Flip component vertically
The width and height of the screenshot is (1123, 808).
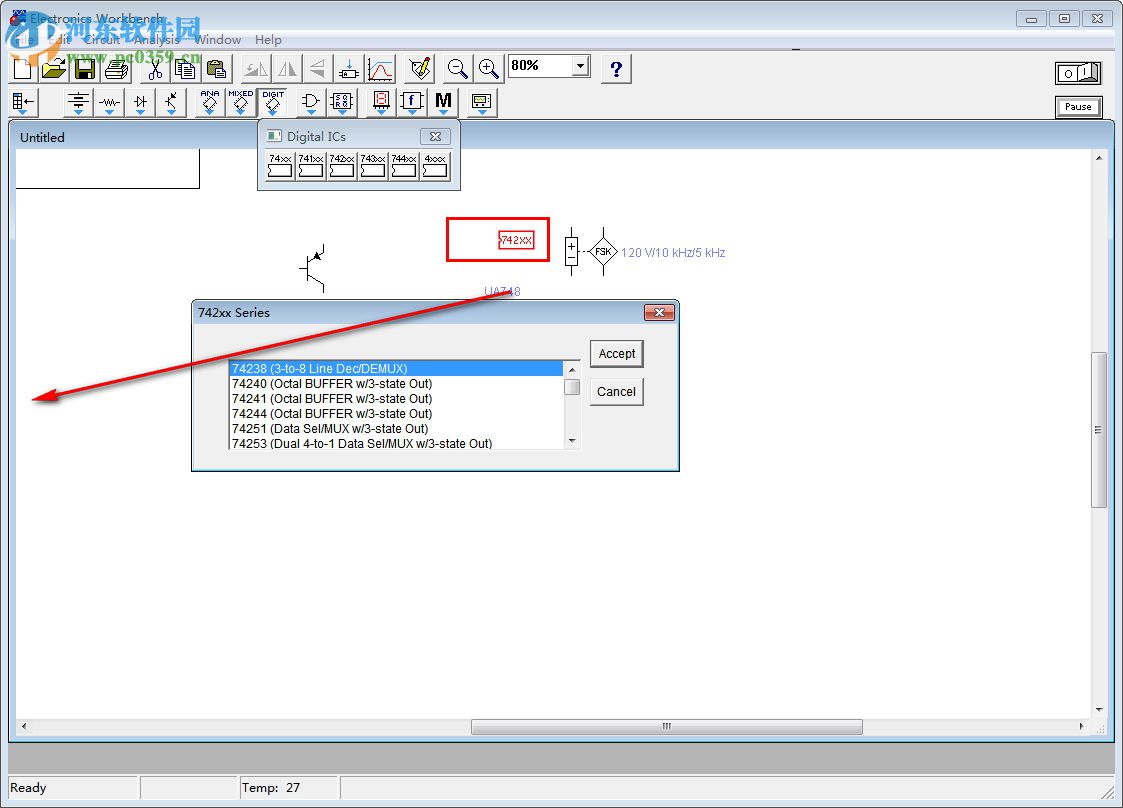point(318,69)
